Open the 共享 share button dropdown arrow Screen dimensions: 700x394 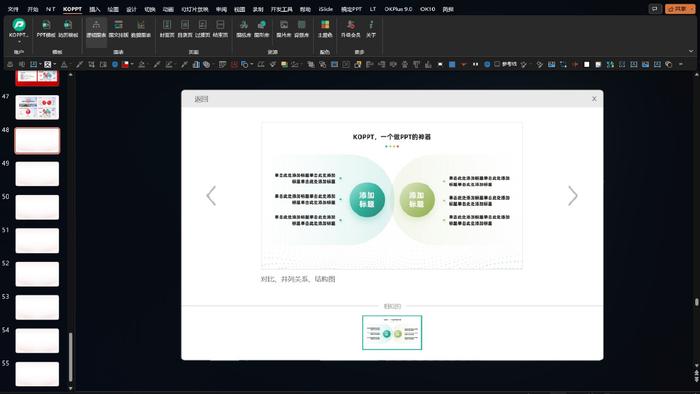pos(692,9)
